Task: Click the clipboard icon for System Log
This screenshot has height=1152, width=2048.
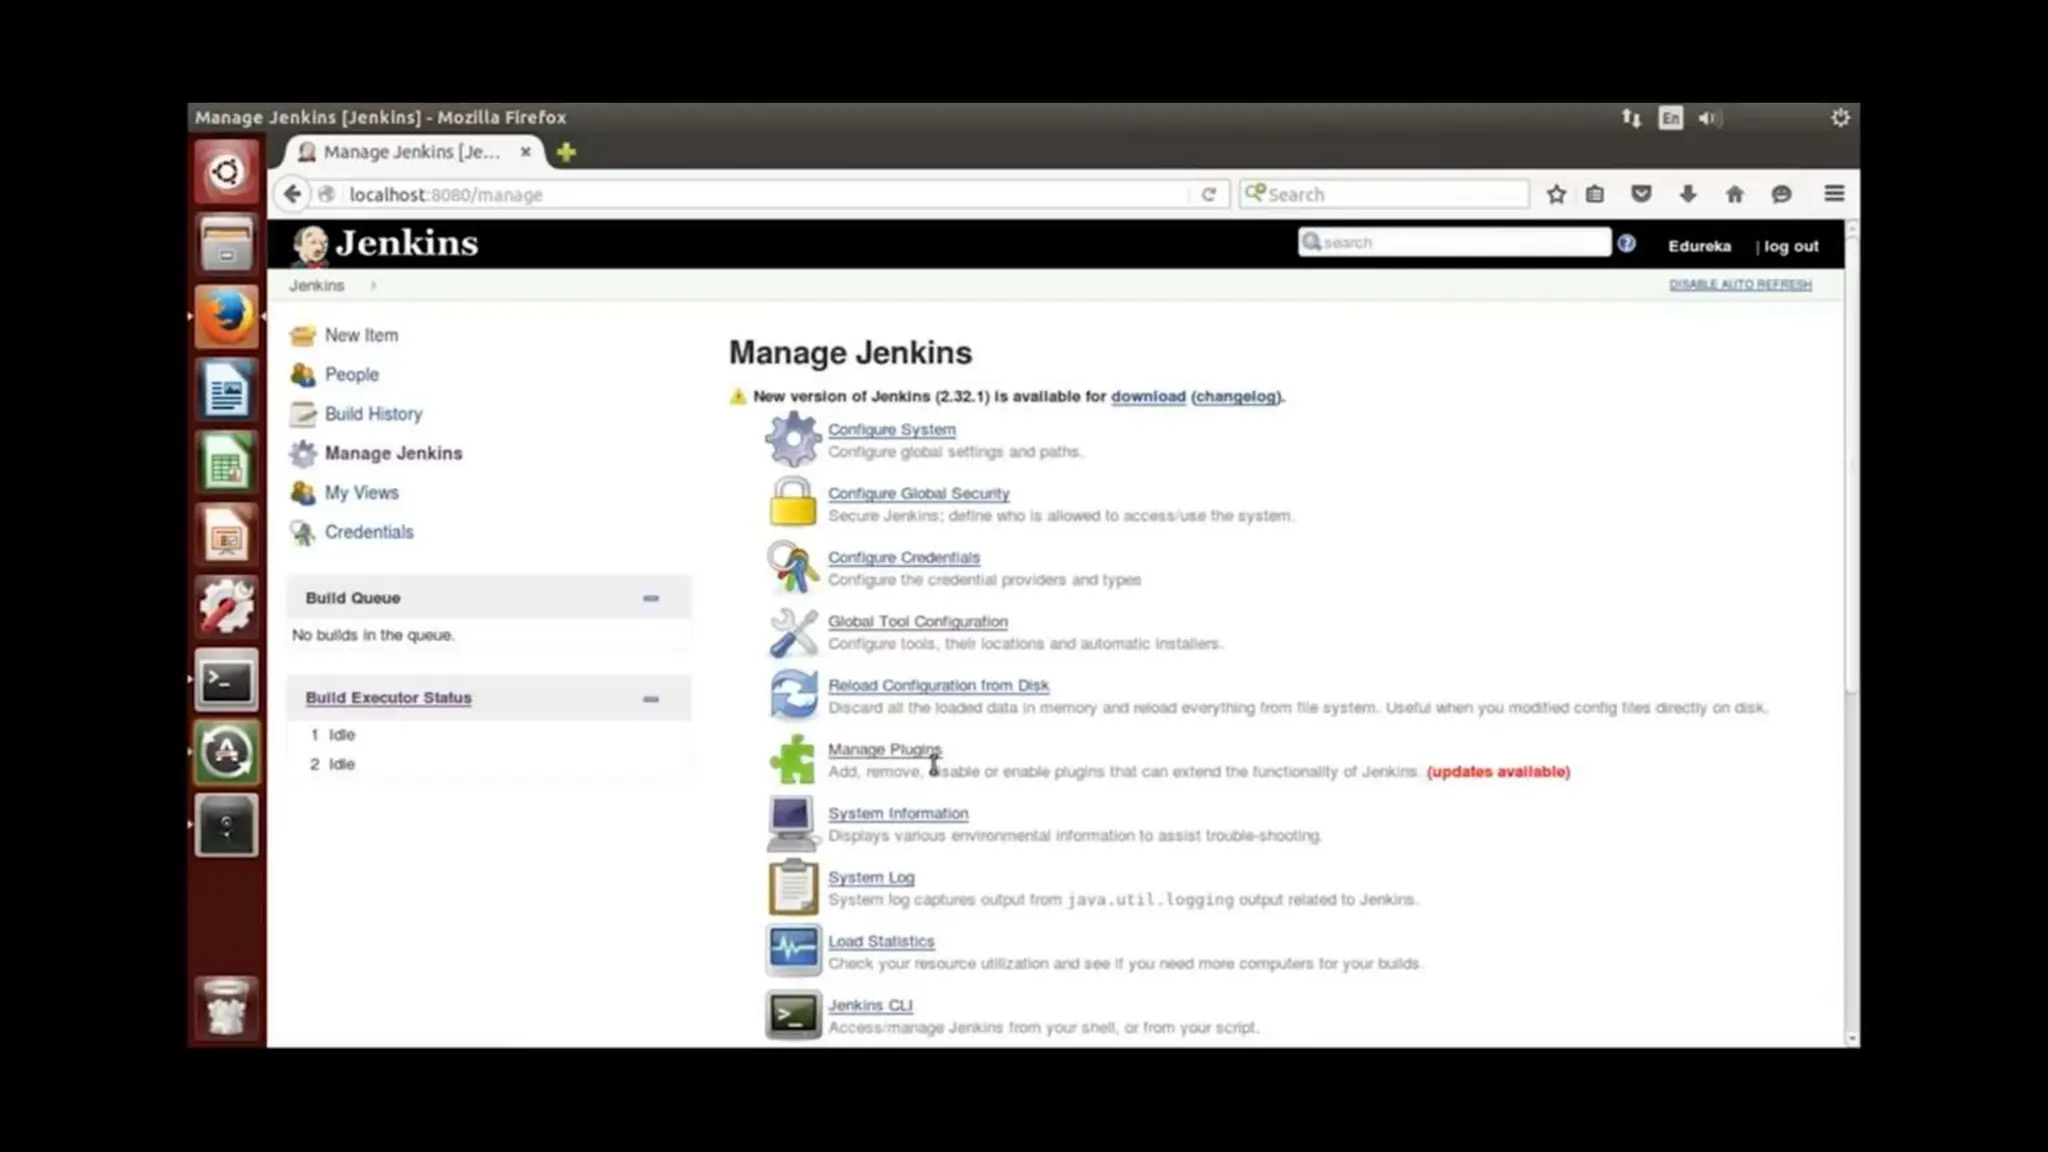Action: pyautogui.click(x=792, y=887)
